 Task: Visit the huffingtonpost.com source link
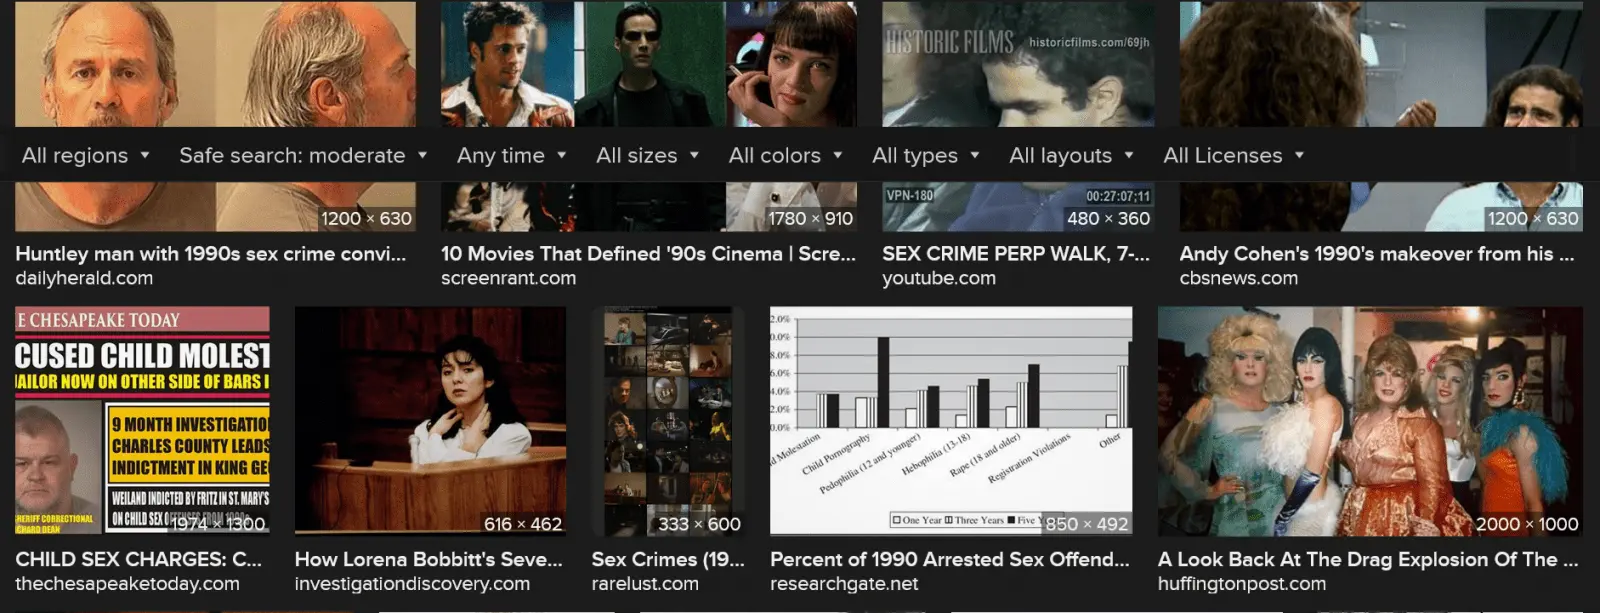(1242, 584)
